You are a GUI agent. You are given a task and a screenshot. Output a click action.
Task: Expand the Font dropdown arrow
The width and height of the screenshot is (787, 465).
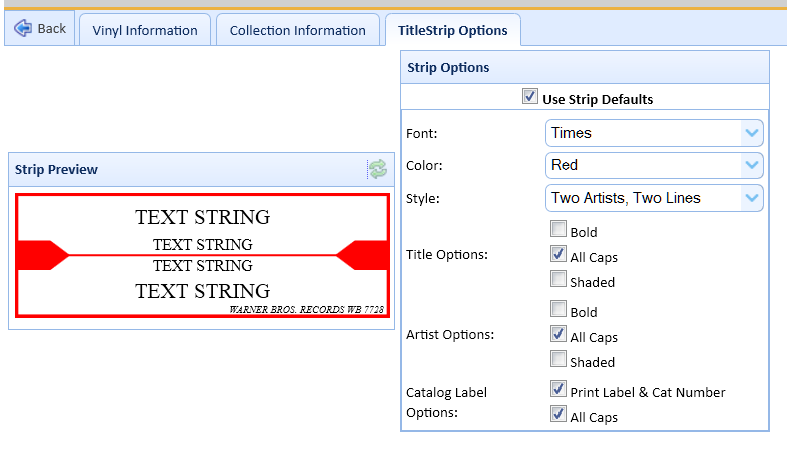pyautogui.click(x=752, y=133)
